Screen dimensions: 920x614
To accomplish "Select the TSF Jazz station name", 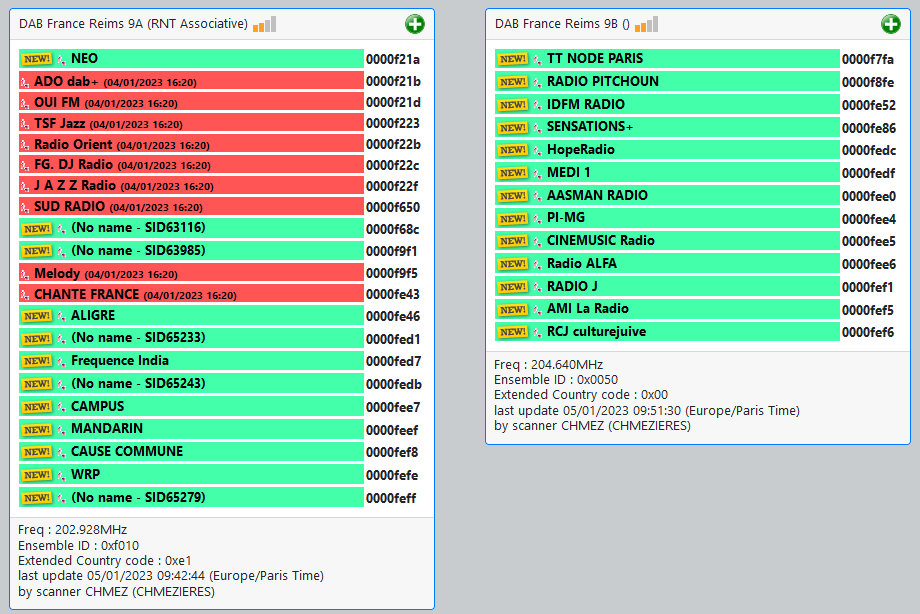I will (59, 123).
